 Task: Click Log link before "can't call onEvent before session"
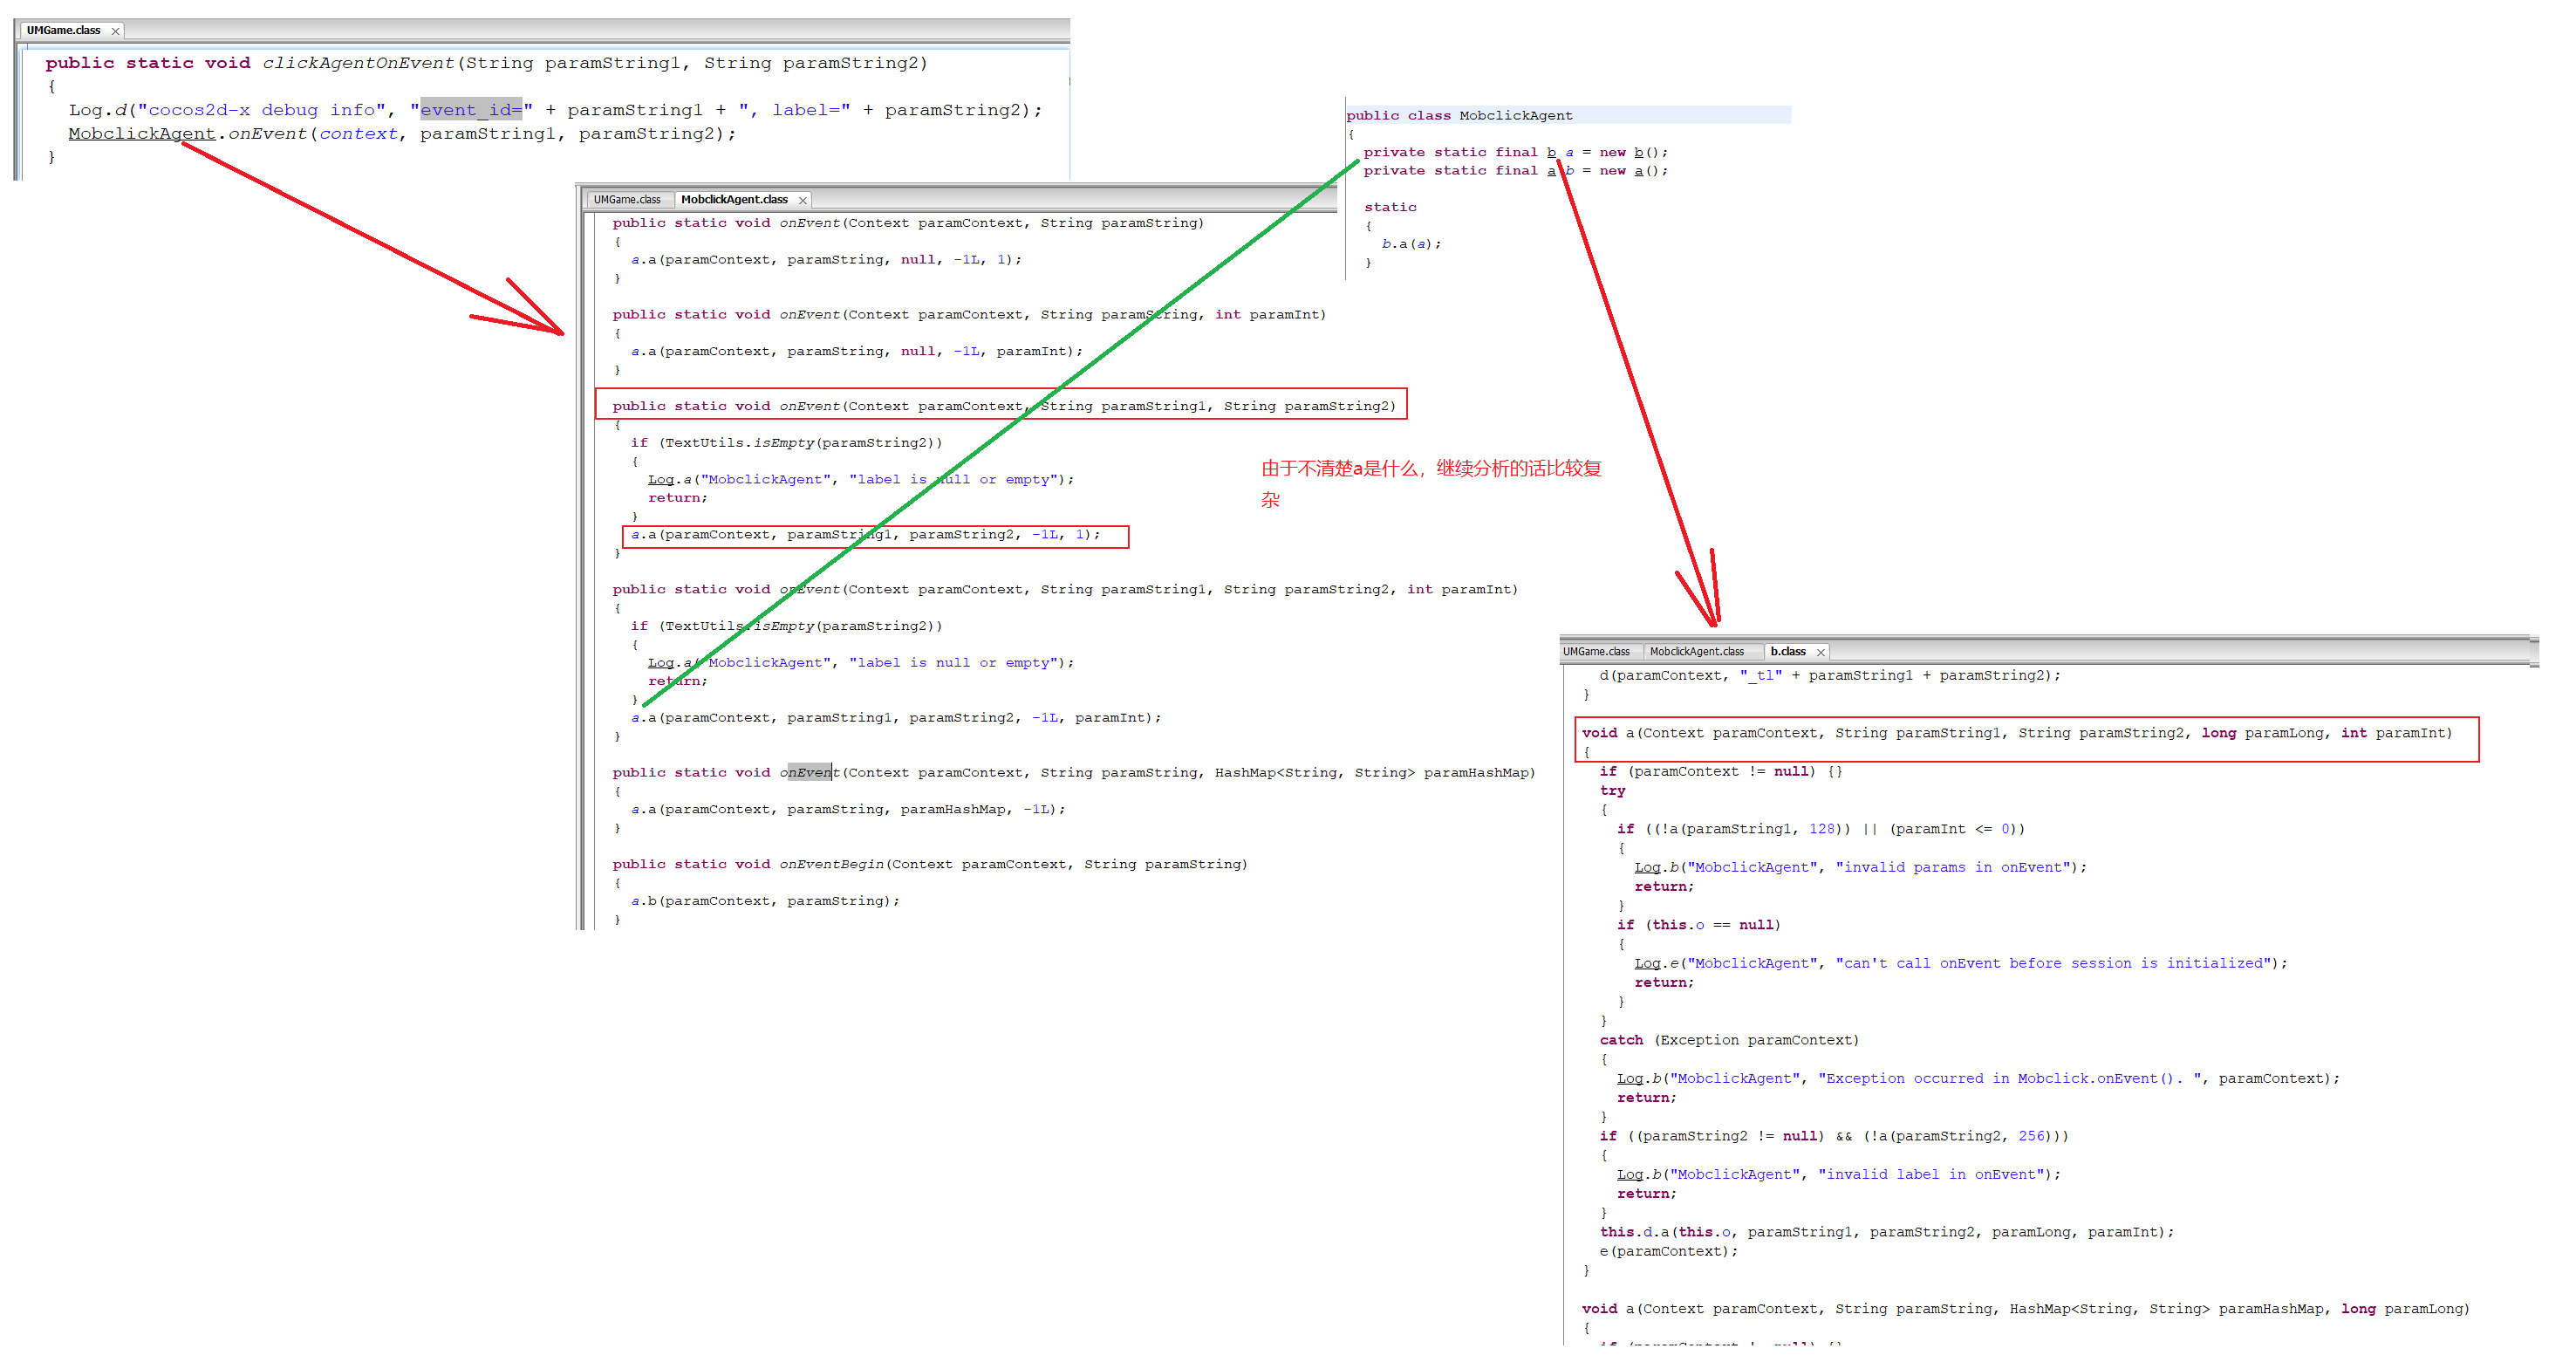click(x=1647, y=964)
